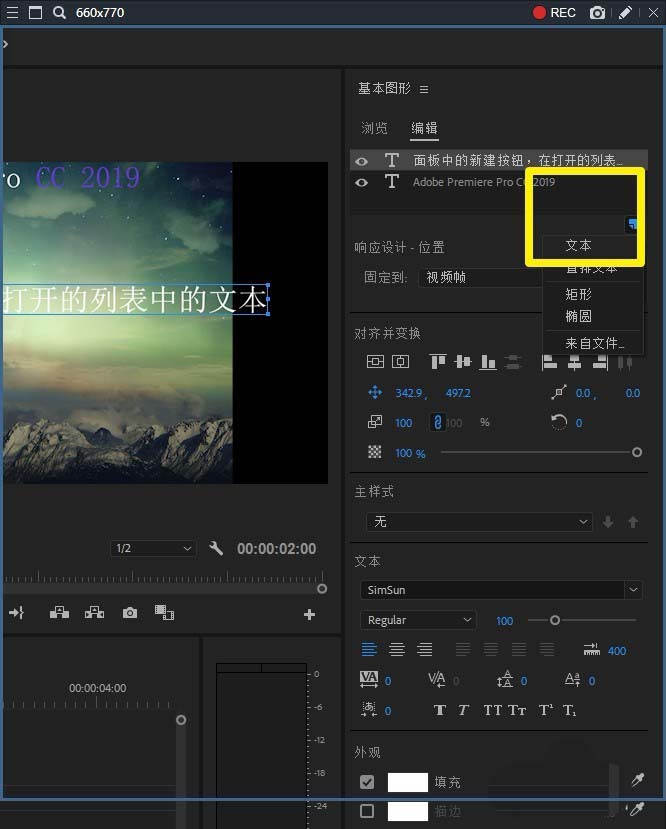Open the master style 无 dropdown
This screenshot has height=829, width=666.
(x=479, y=522)
